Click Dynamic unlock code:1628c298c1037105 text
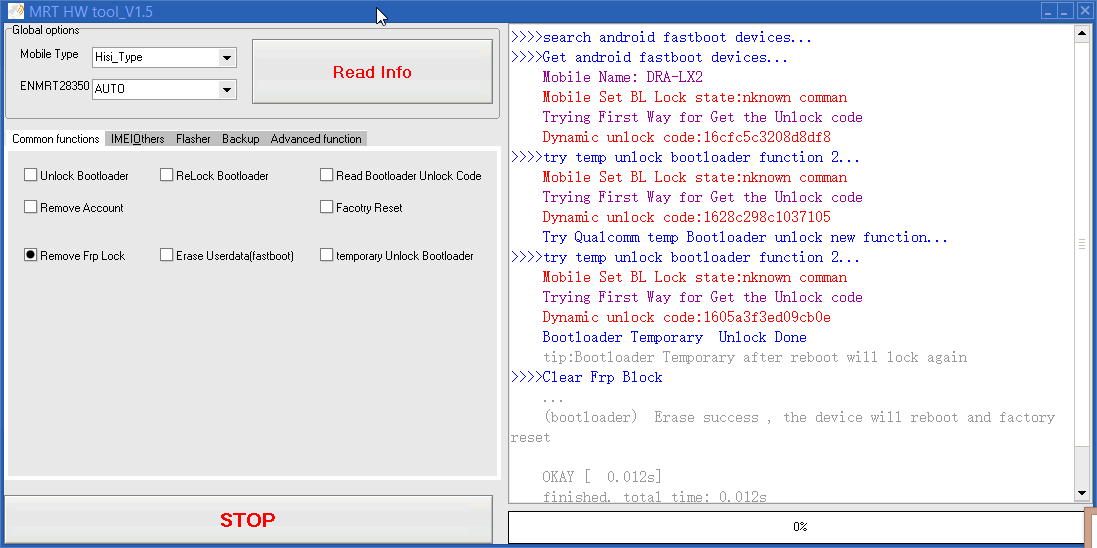1097x548 pixels. pyautogui.click(x=686, y=217)
